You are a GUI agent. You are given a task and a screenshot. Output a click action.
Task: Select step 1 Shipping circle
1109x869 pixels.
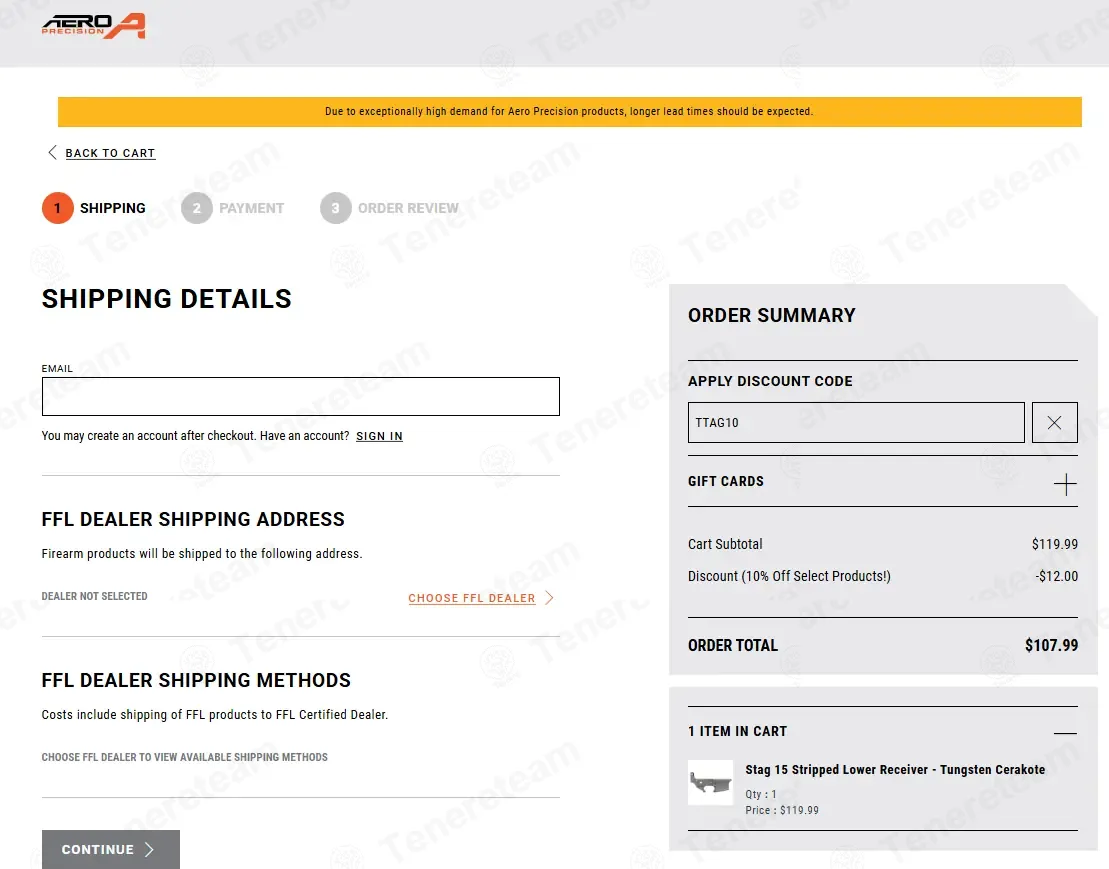[x=57, y=208]
